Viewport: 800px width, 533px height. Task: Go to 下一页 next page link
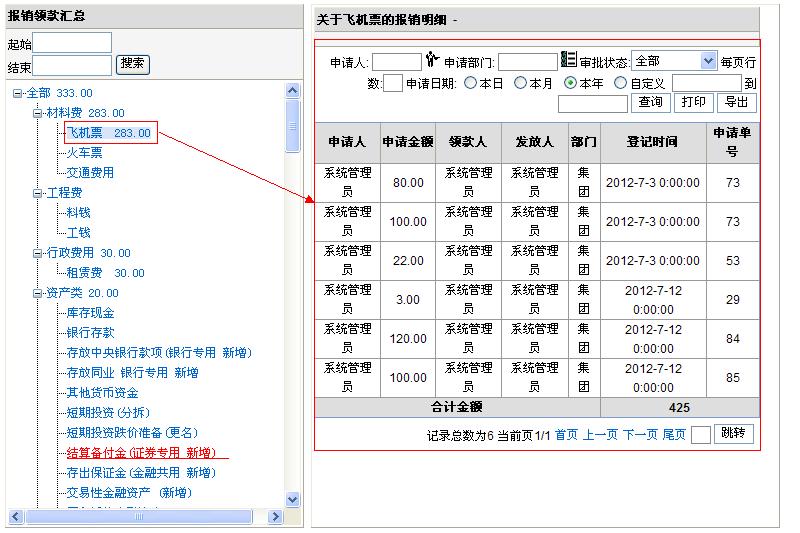tap(640, 435)
